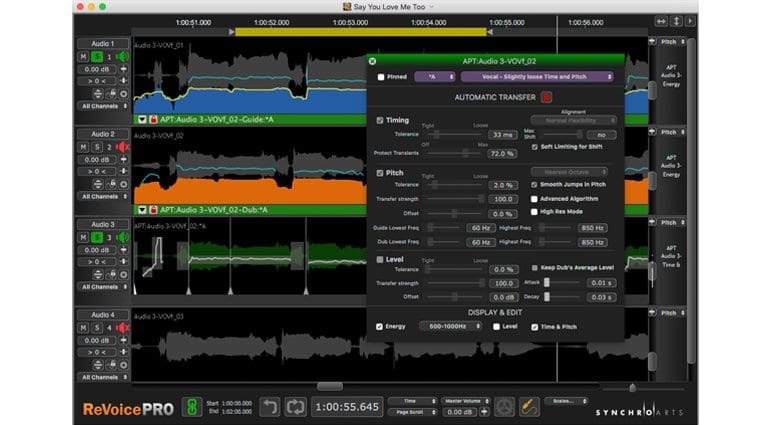Click the vertical zoom arrows icon
Image resolution: width=770 pixels, height=425 pixels.
pos(676,22)
